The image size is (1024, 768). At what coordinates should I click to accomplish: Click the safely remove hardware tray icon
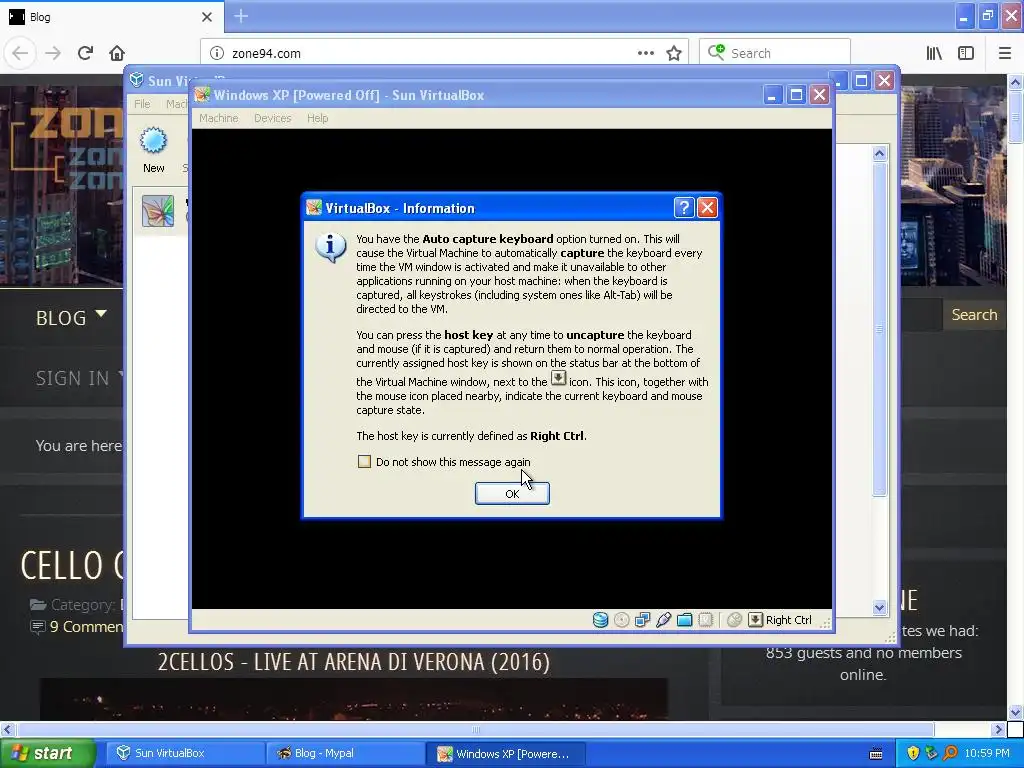[931, 754]
